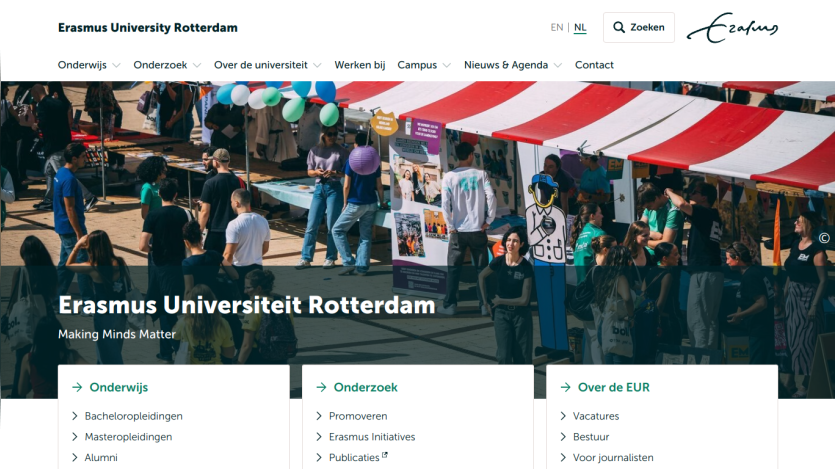Open the Over de EUR card heading
Viewport: 835px width, 469px height.
coord(613,387)
